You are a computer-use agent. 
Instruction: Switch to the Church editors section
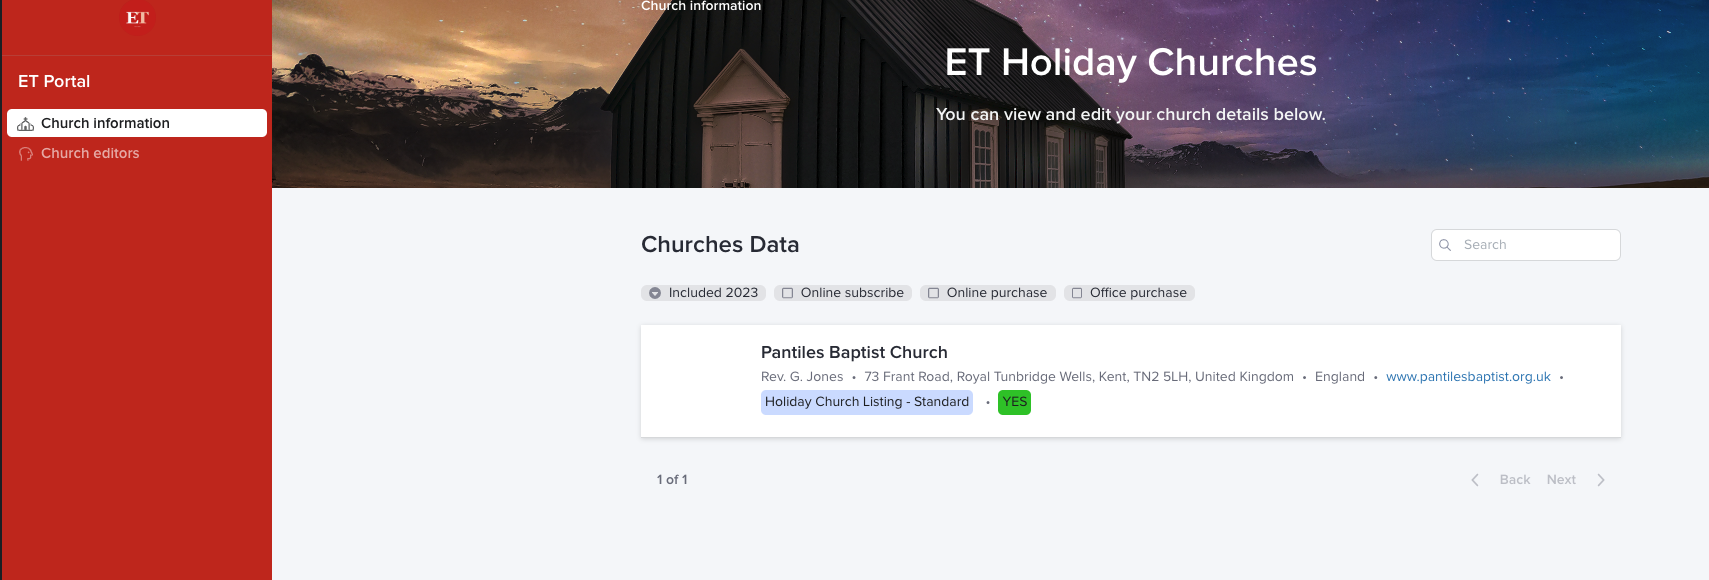pyautogui.click(x=90, y=153)
